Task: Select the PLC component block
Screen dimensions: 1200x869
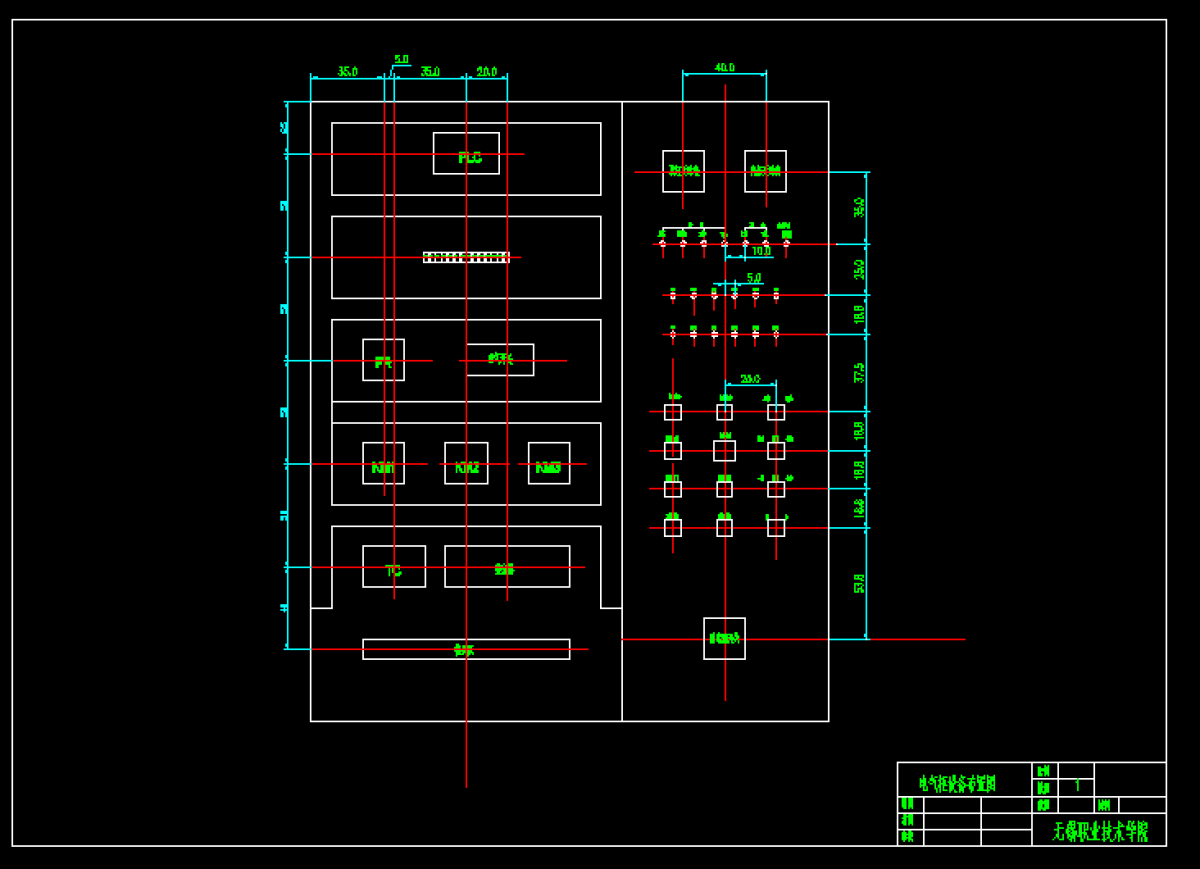Action: coord(466,155)
